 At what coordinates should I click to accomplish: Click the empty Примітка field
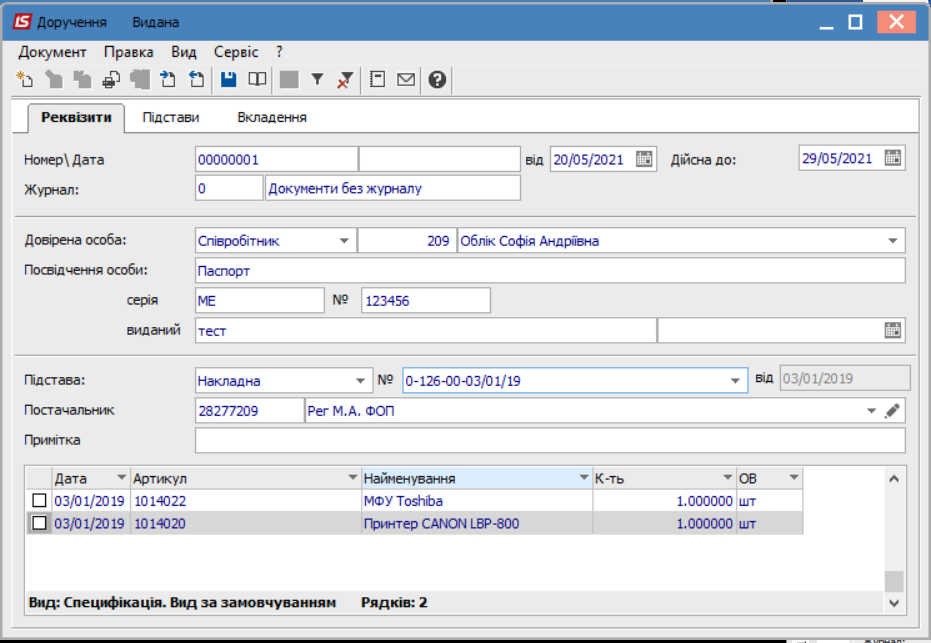(x=550, y=441)
